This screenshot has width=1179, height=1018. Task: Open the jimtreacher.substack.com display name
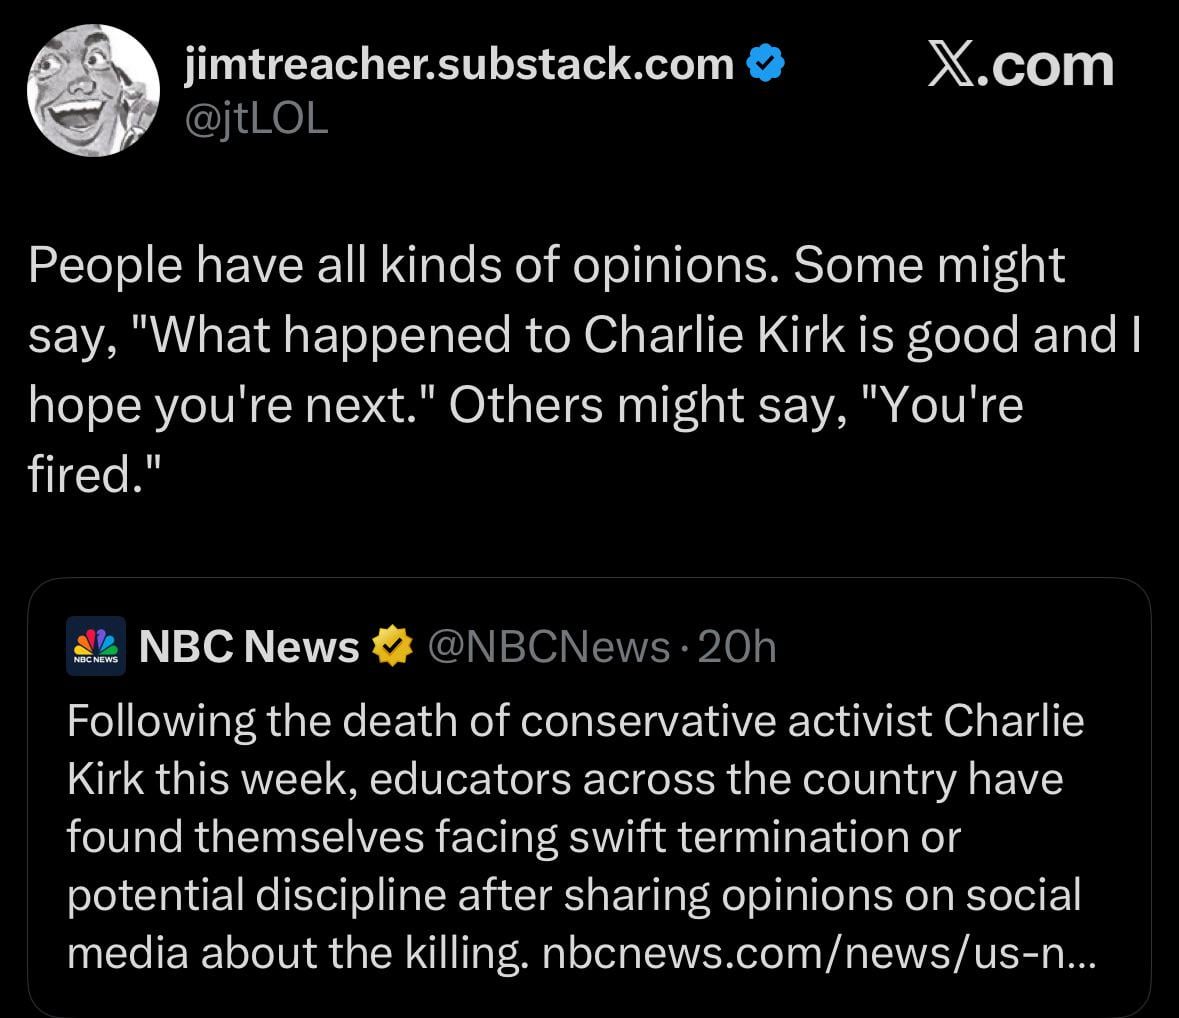point(459,63)
